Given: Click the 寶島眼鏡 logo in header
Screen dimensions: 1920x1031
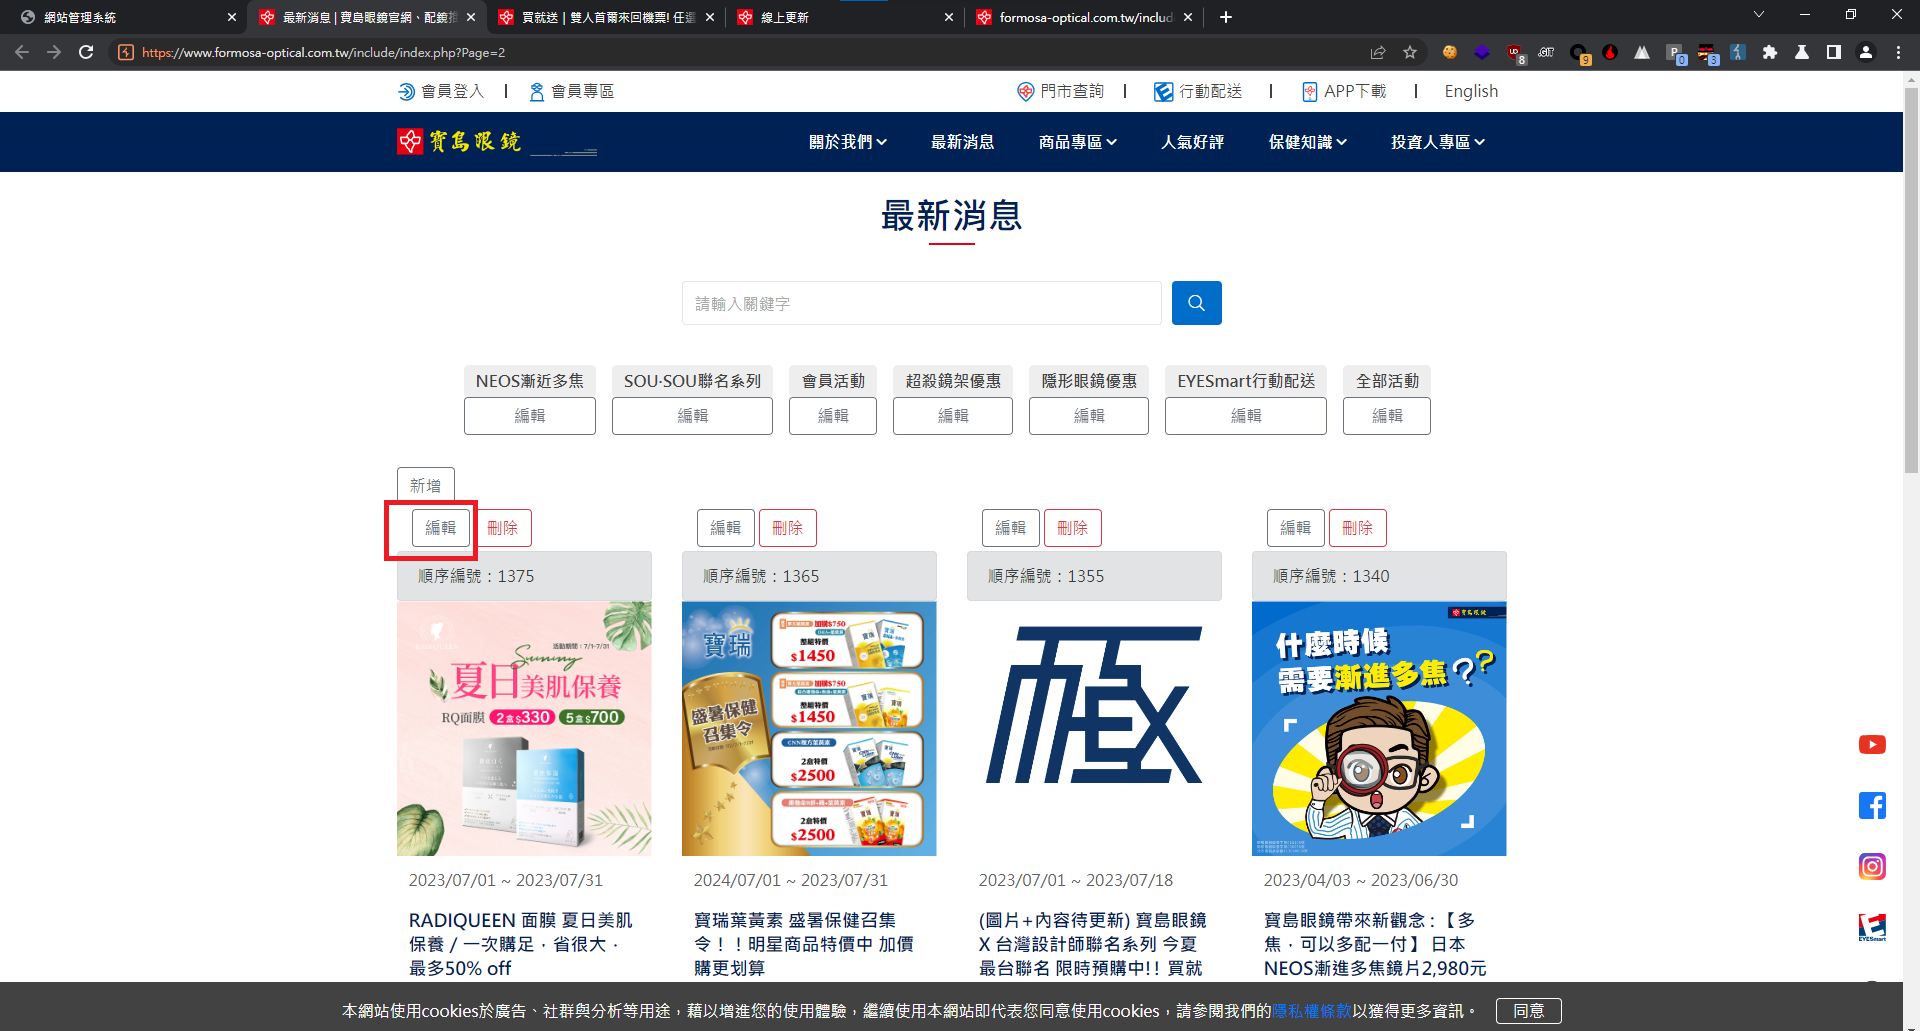Looking at the screenshot, I should [x=497, y=142].
